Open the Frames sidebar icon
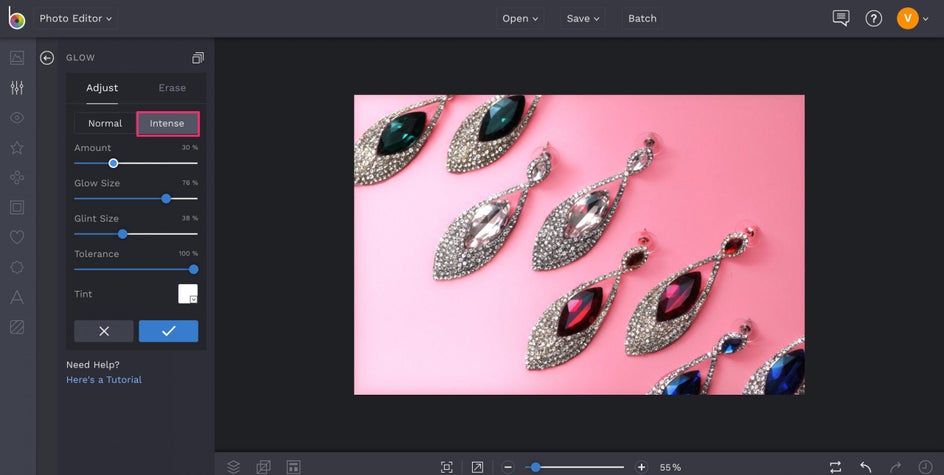Screen dimensions: 944x475 tap(17, 208)
